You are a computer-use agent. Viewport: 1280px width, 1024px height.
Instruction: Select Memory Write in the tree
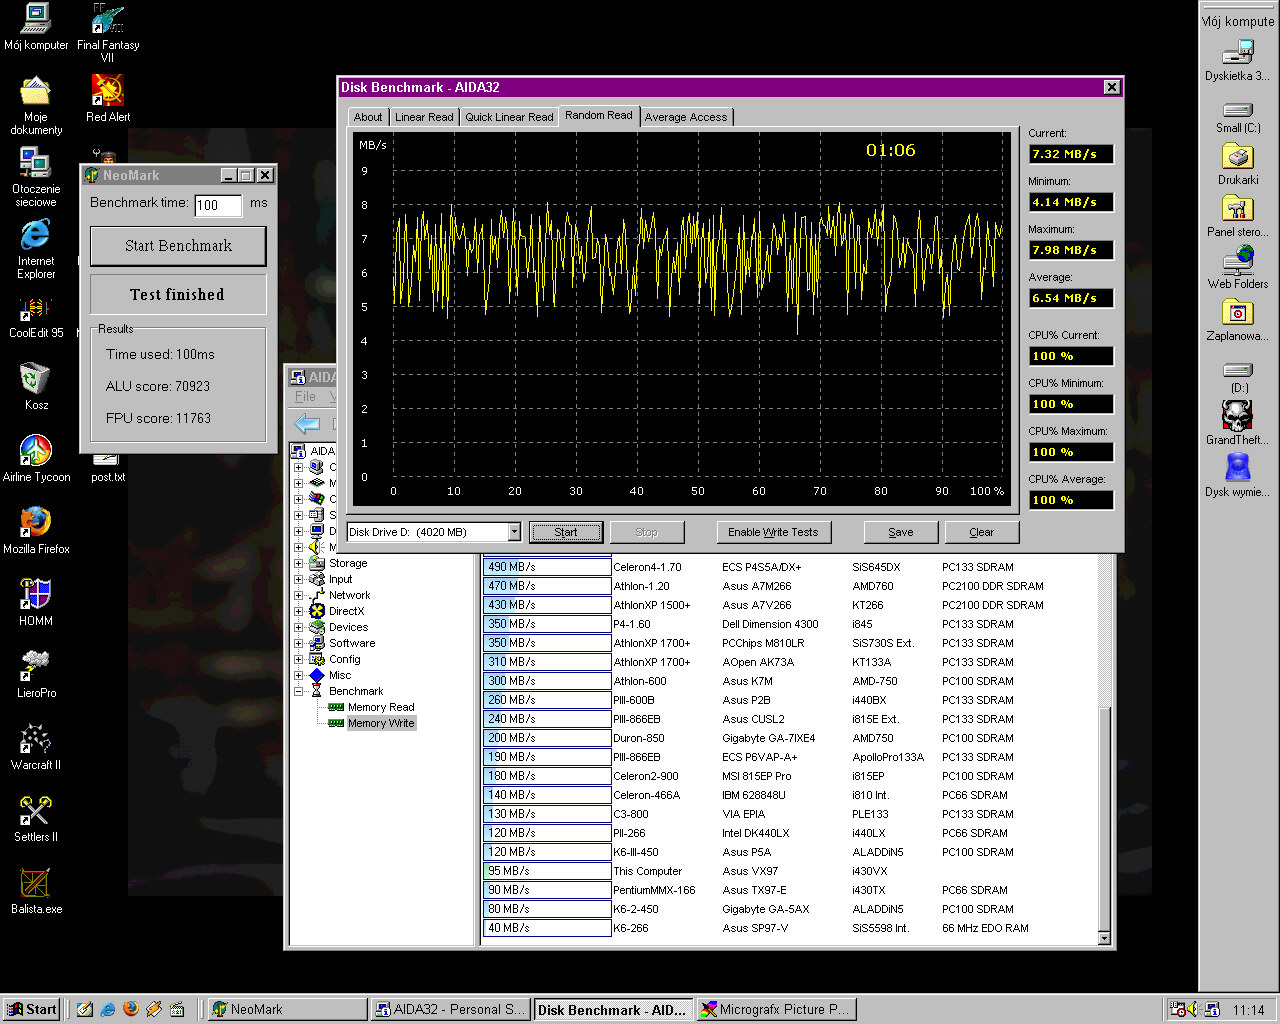(380, 723)
